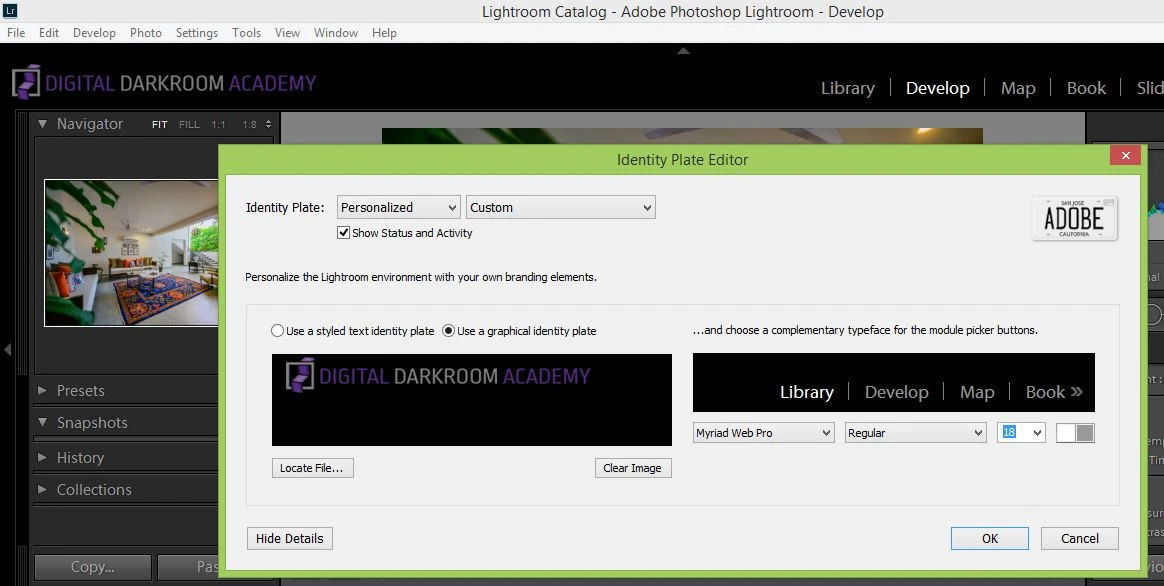Screen dimensions: 1164x586
Task: Click the Digital Darkroom Academy identity plate logo
Action: (x=164, y=82)
